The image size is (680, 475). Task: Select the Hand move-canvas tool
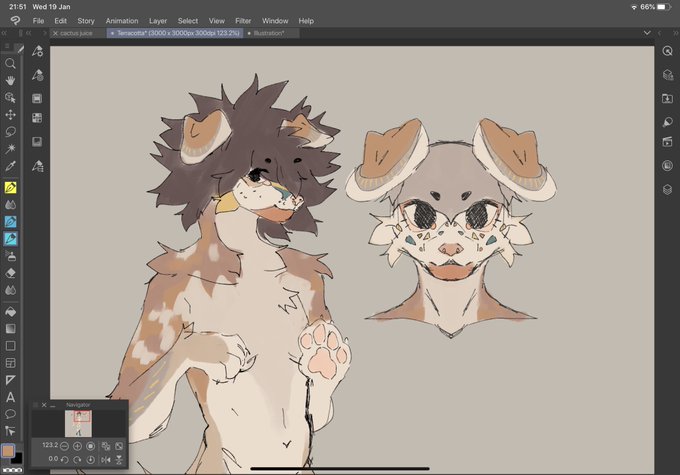tap(10, 80)
